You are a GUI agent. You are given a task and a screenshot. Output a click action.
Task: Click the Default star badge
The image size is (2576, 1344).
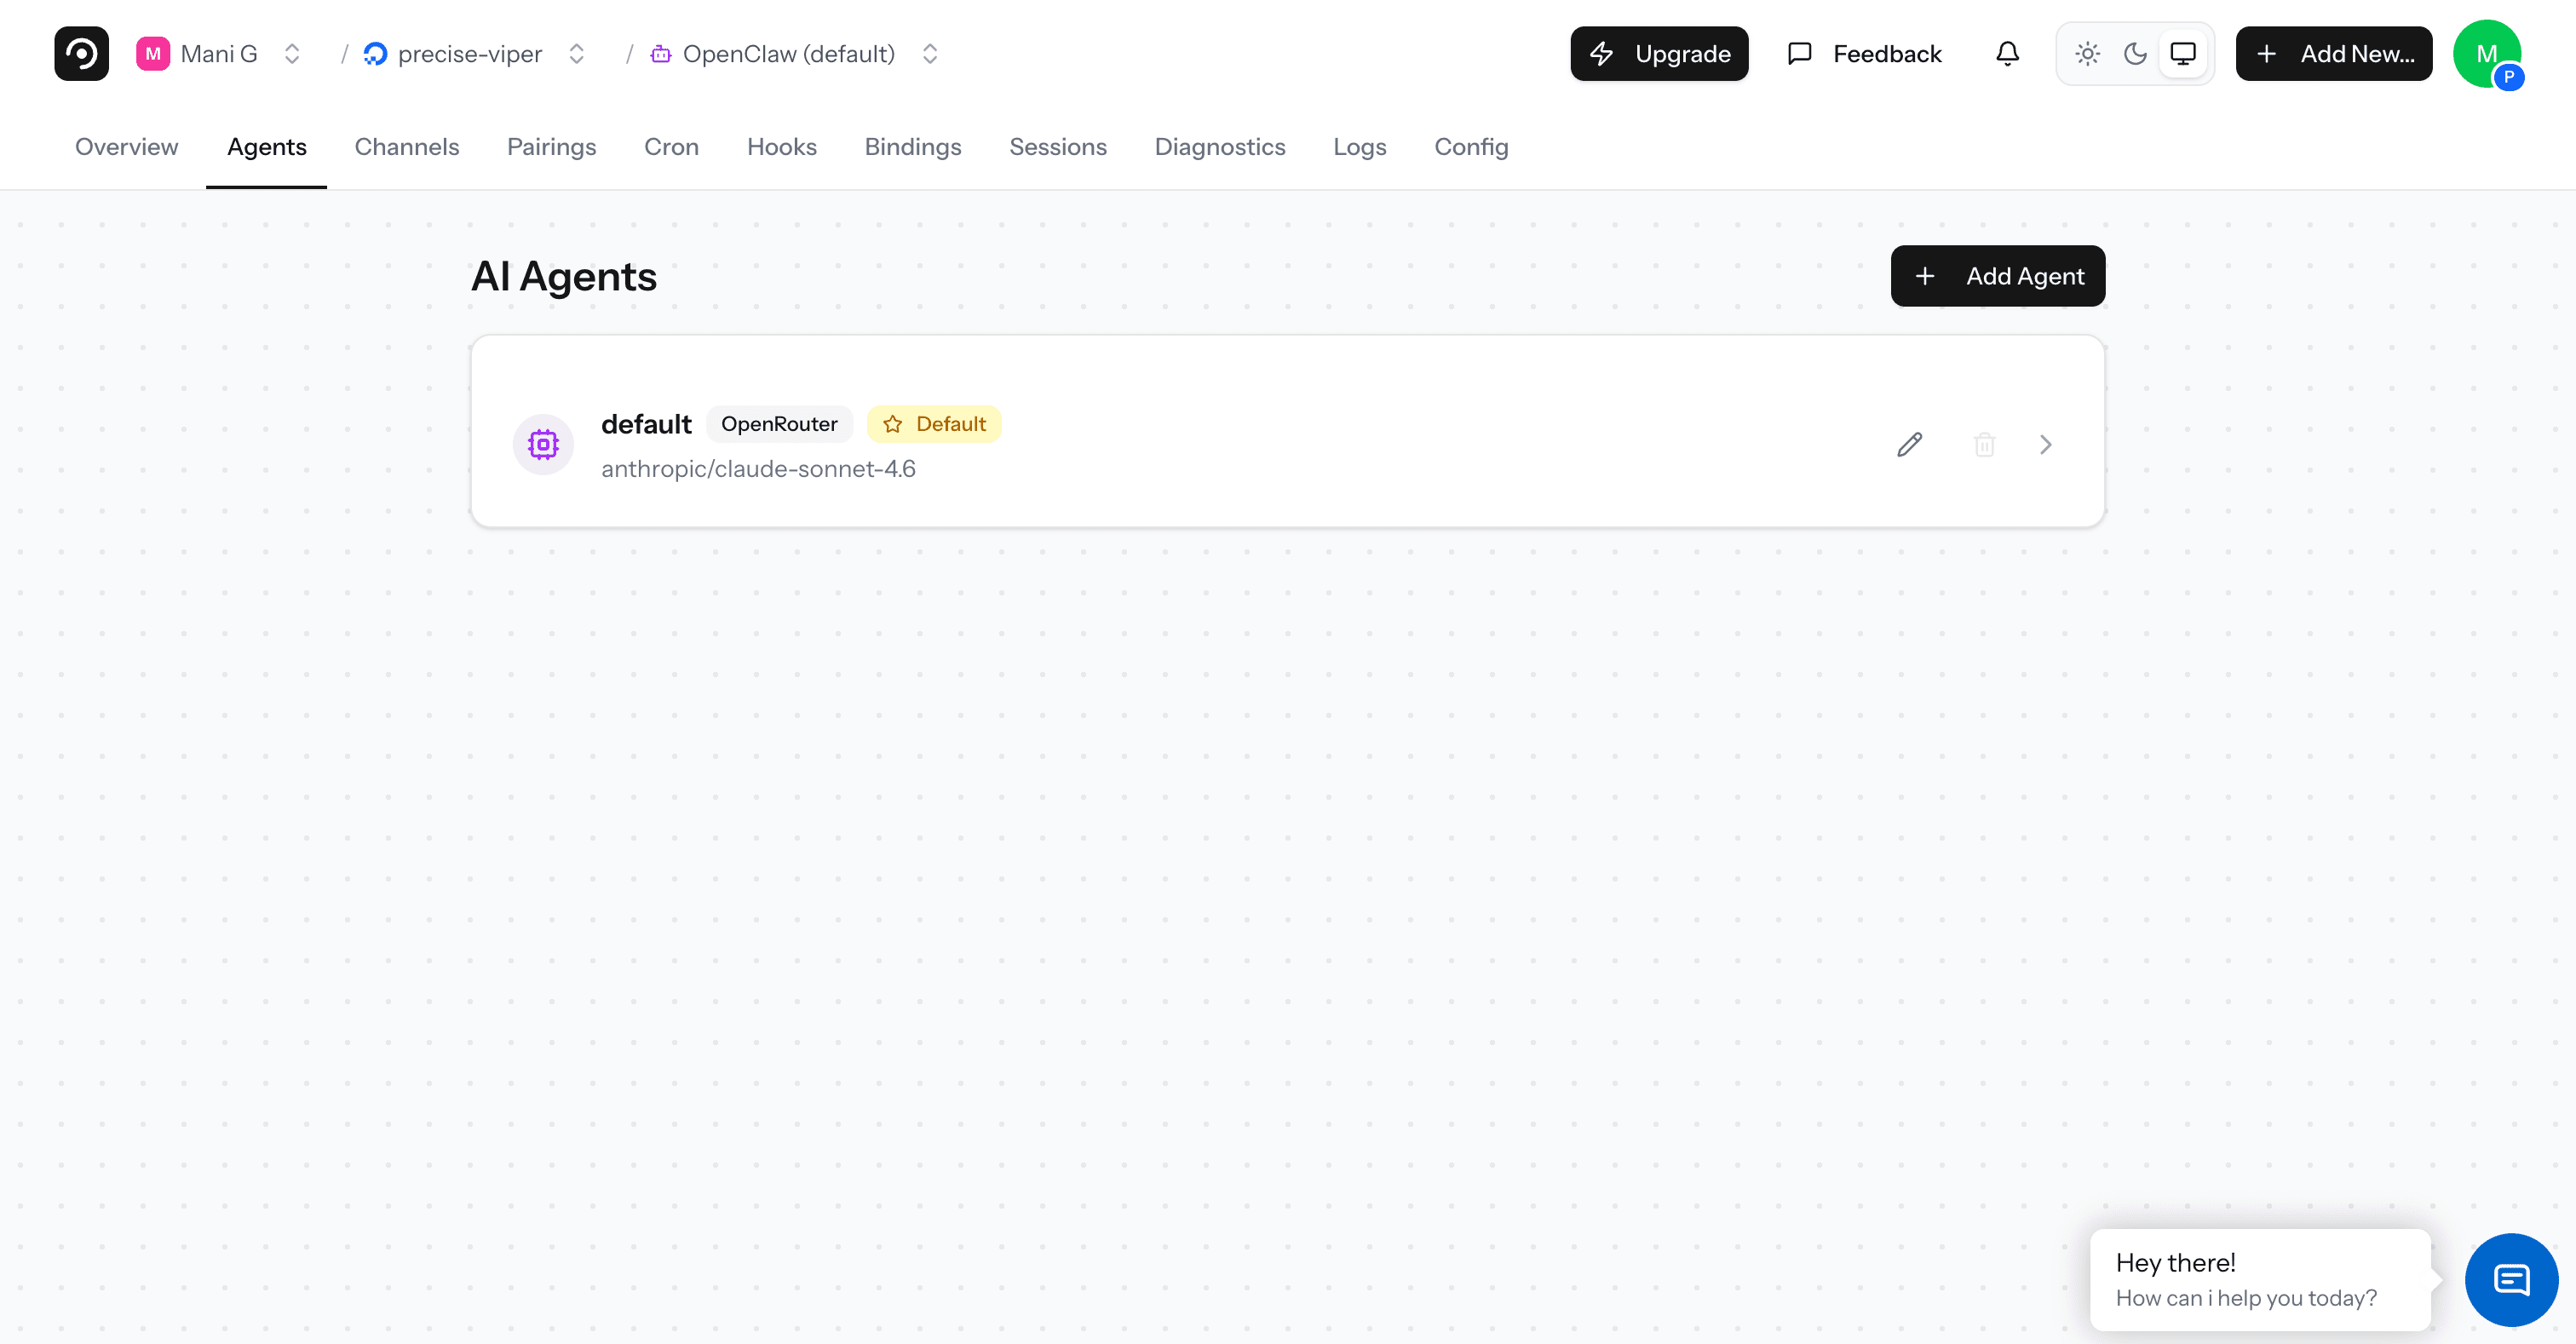pos(934,424)
